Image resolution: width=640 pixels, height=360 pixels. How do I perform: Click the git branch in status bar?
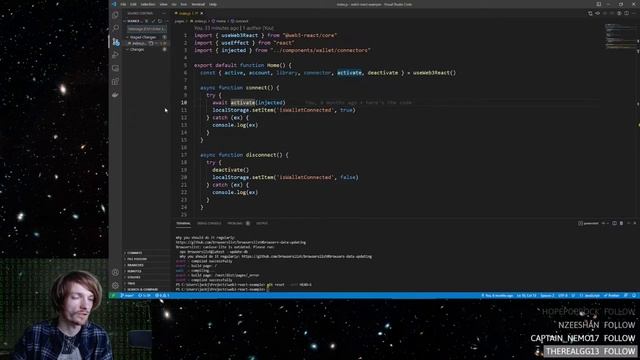tap(127, 296)
